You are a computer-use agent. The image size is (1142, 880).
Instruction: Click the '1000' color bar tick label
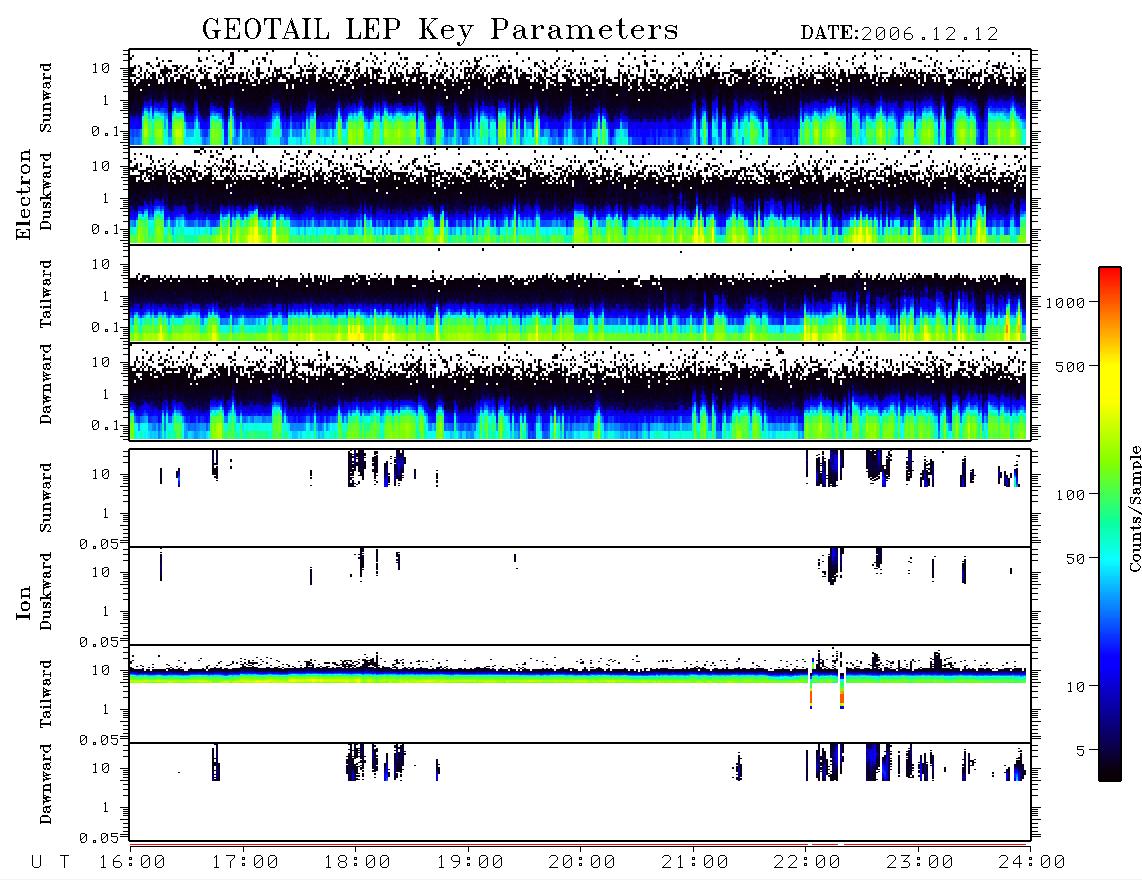(1065, 302)
